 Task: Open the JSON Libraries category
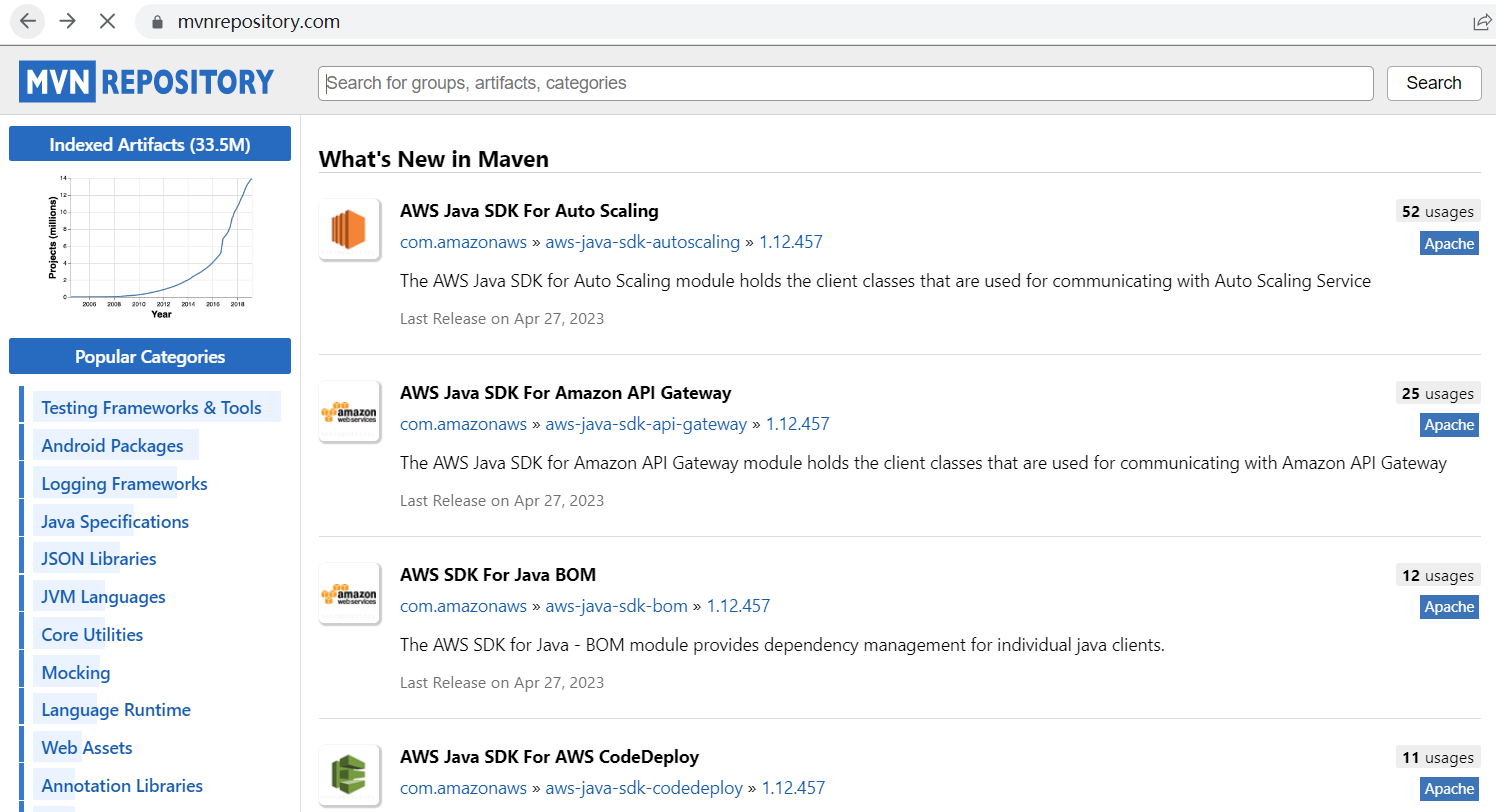click(99, 558)
